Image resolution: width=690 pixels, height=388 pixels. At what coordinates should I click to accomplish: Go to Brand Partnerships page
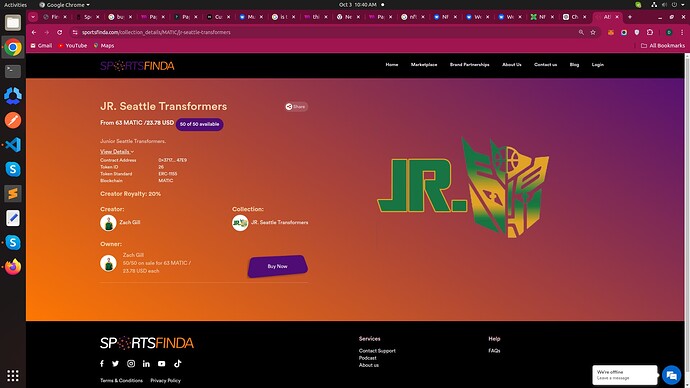470,65
